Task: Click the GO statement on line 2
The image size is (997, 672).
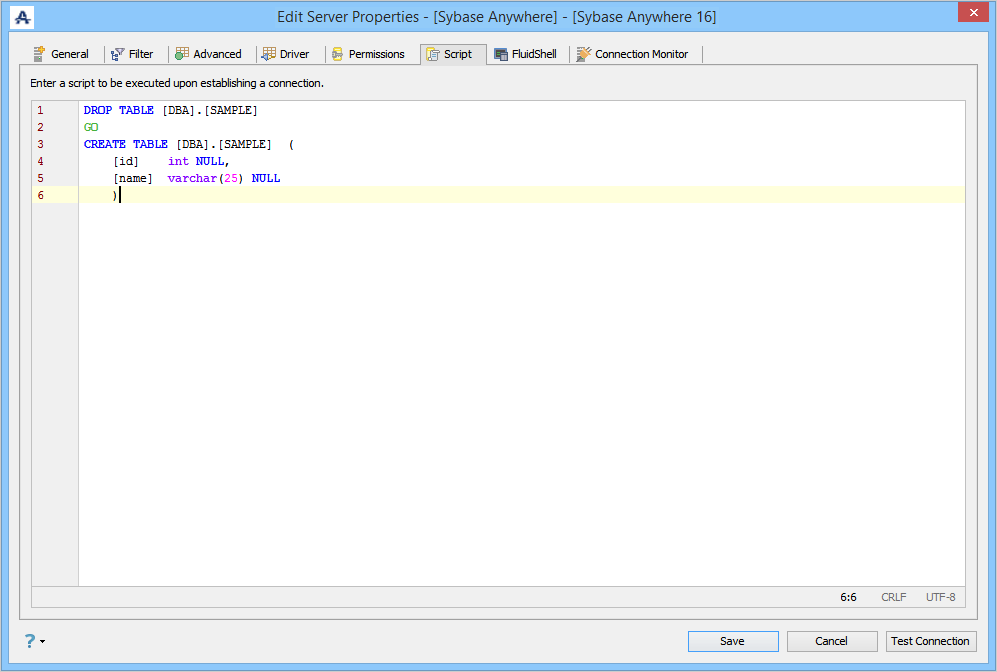Action: pos(91,127)
